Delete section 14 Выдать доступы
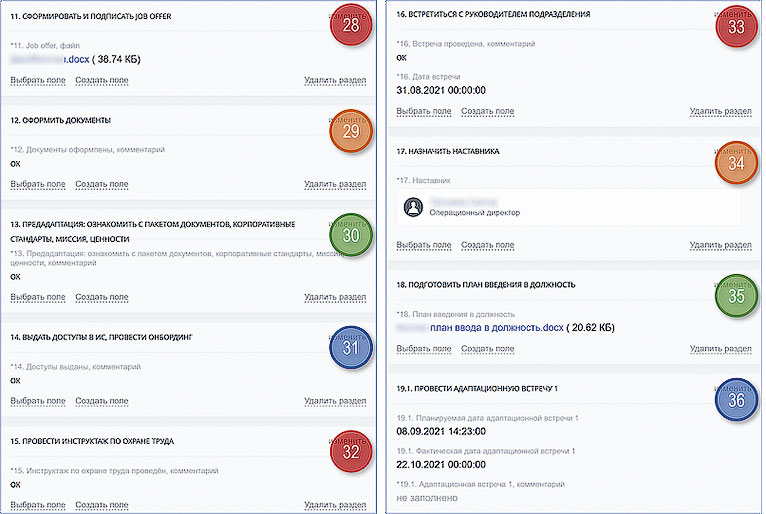This screenshot has width=766, height=514. click(335, 401)
